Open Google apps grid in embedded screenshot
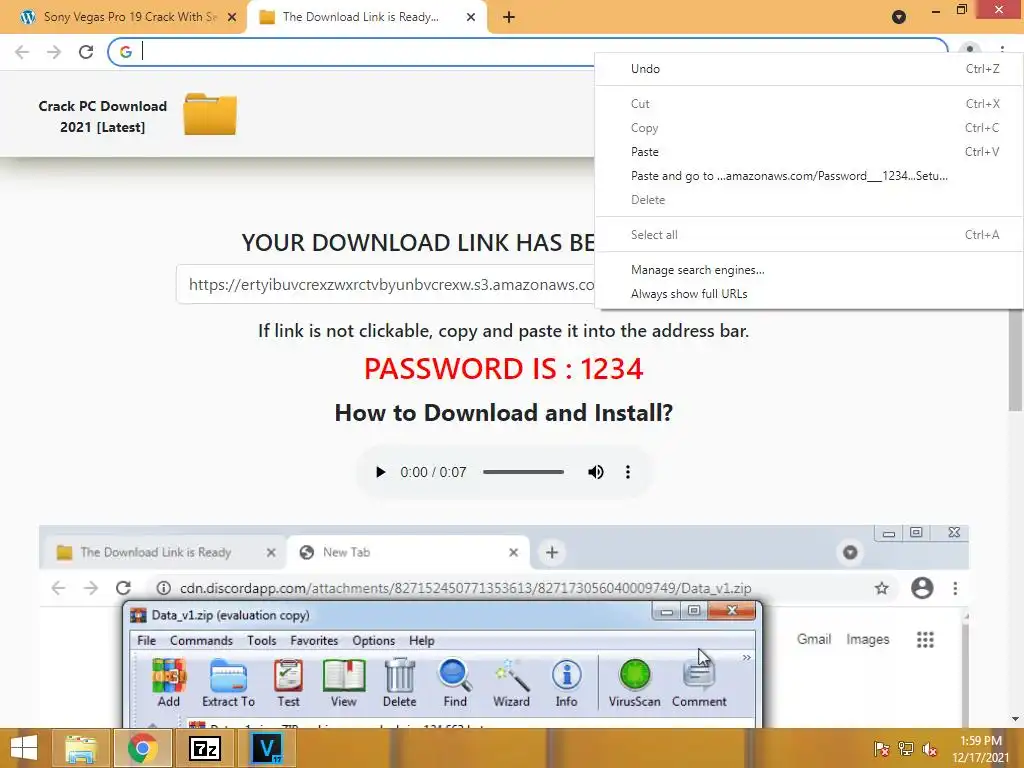Viewport: 1024px width, 768px height. point(925,639)
